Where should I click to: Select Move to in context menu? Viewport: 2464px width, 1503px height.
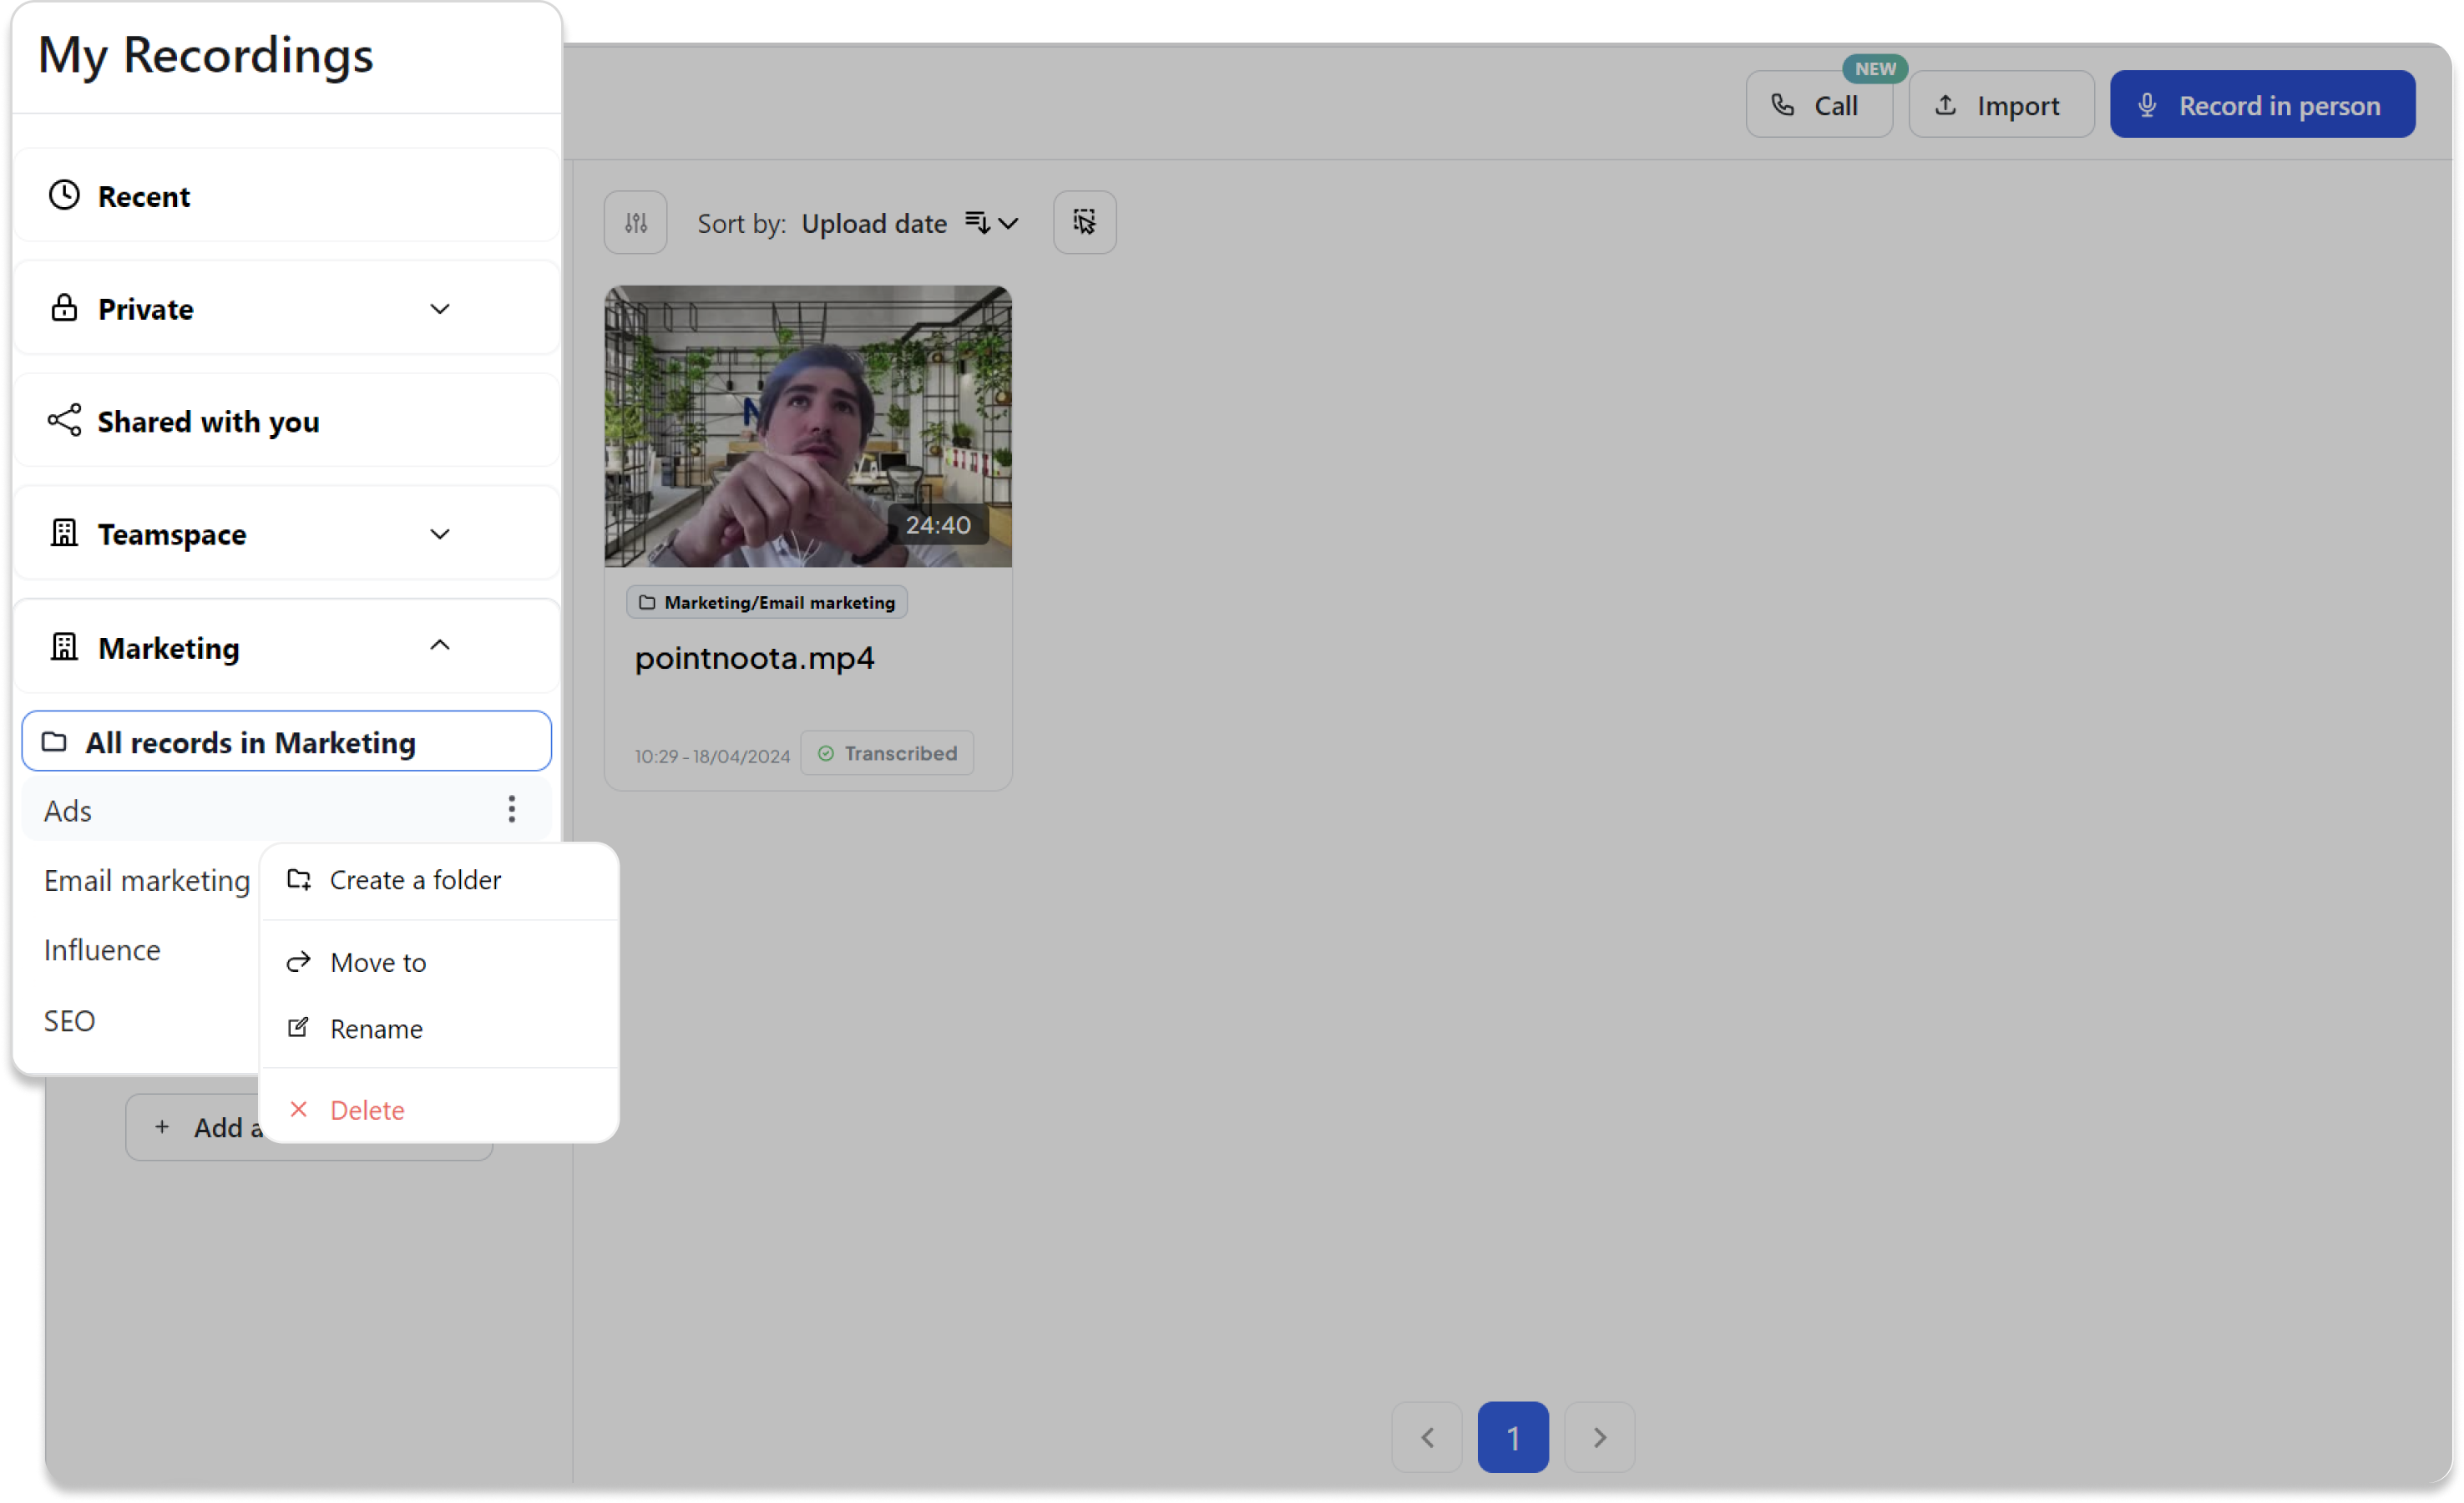pos(377,962)
